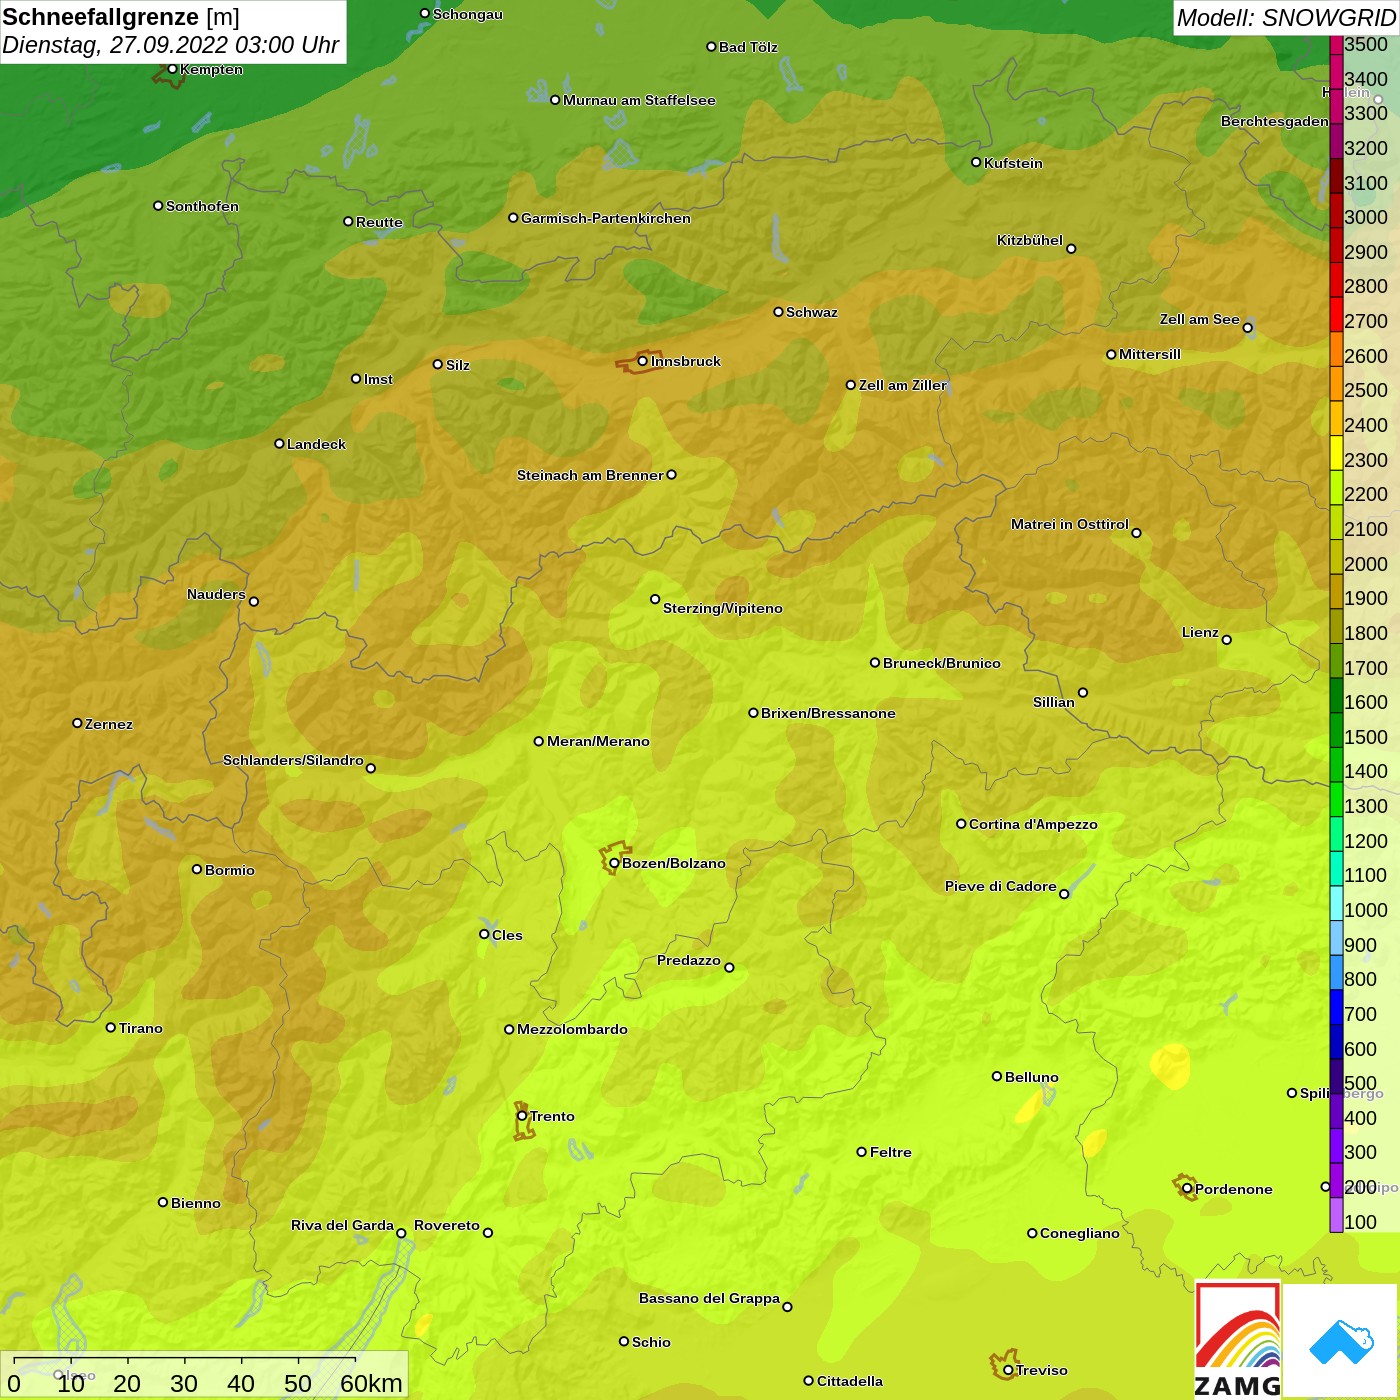Click the Steinach am Brenner label
The image size is (1400, 1400).
click(x=590, y=475)
